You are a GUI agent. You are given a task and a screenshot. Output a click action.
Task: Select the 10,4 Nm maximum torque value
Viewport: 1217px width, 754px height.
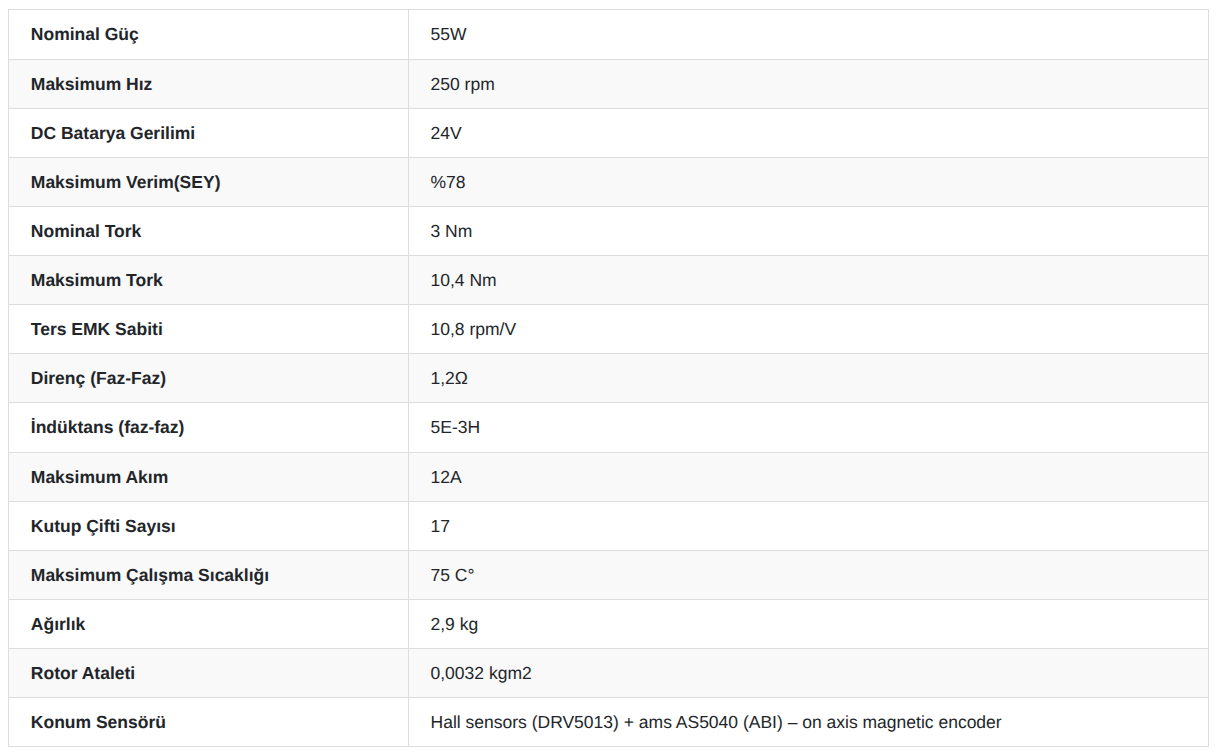coord(463,280)
